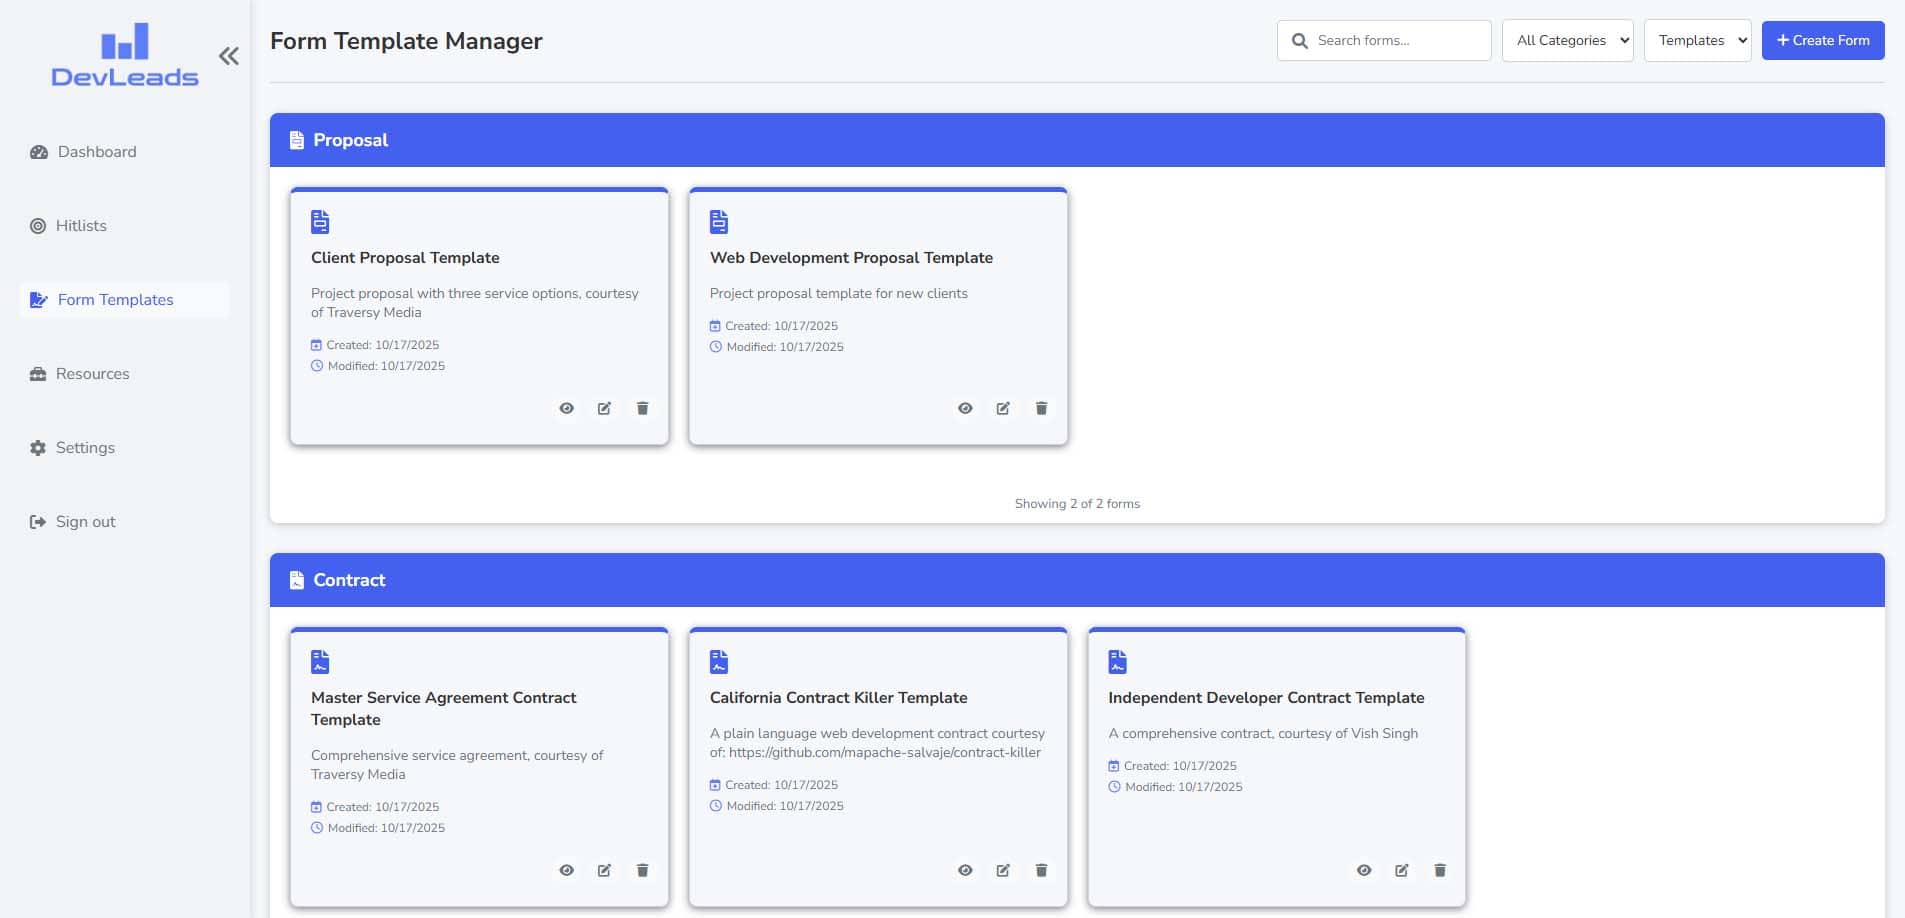The width and height of the screenshot is (1905, 918).
Task: Edit Web Development Proposal Template
Action: pos(1003,408)
